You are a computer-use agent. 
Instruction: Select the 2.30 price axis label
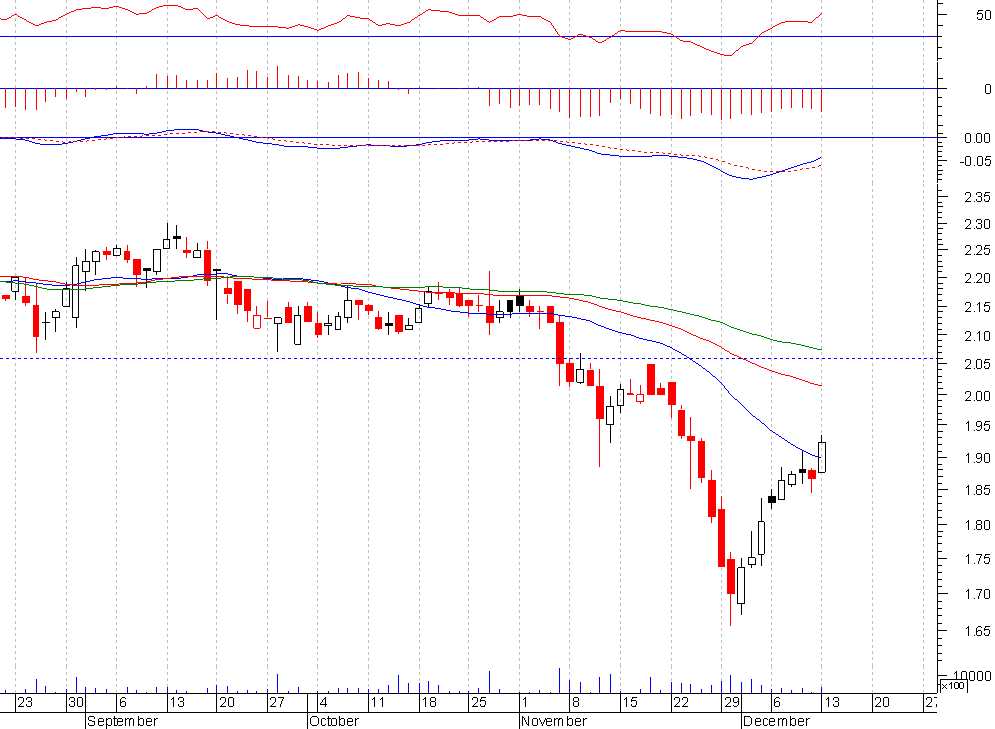977,224
